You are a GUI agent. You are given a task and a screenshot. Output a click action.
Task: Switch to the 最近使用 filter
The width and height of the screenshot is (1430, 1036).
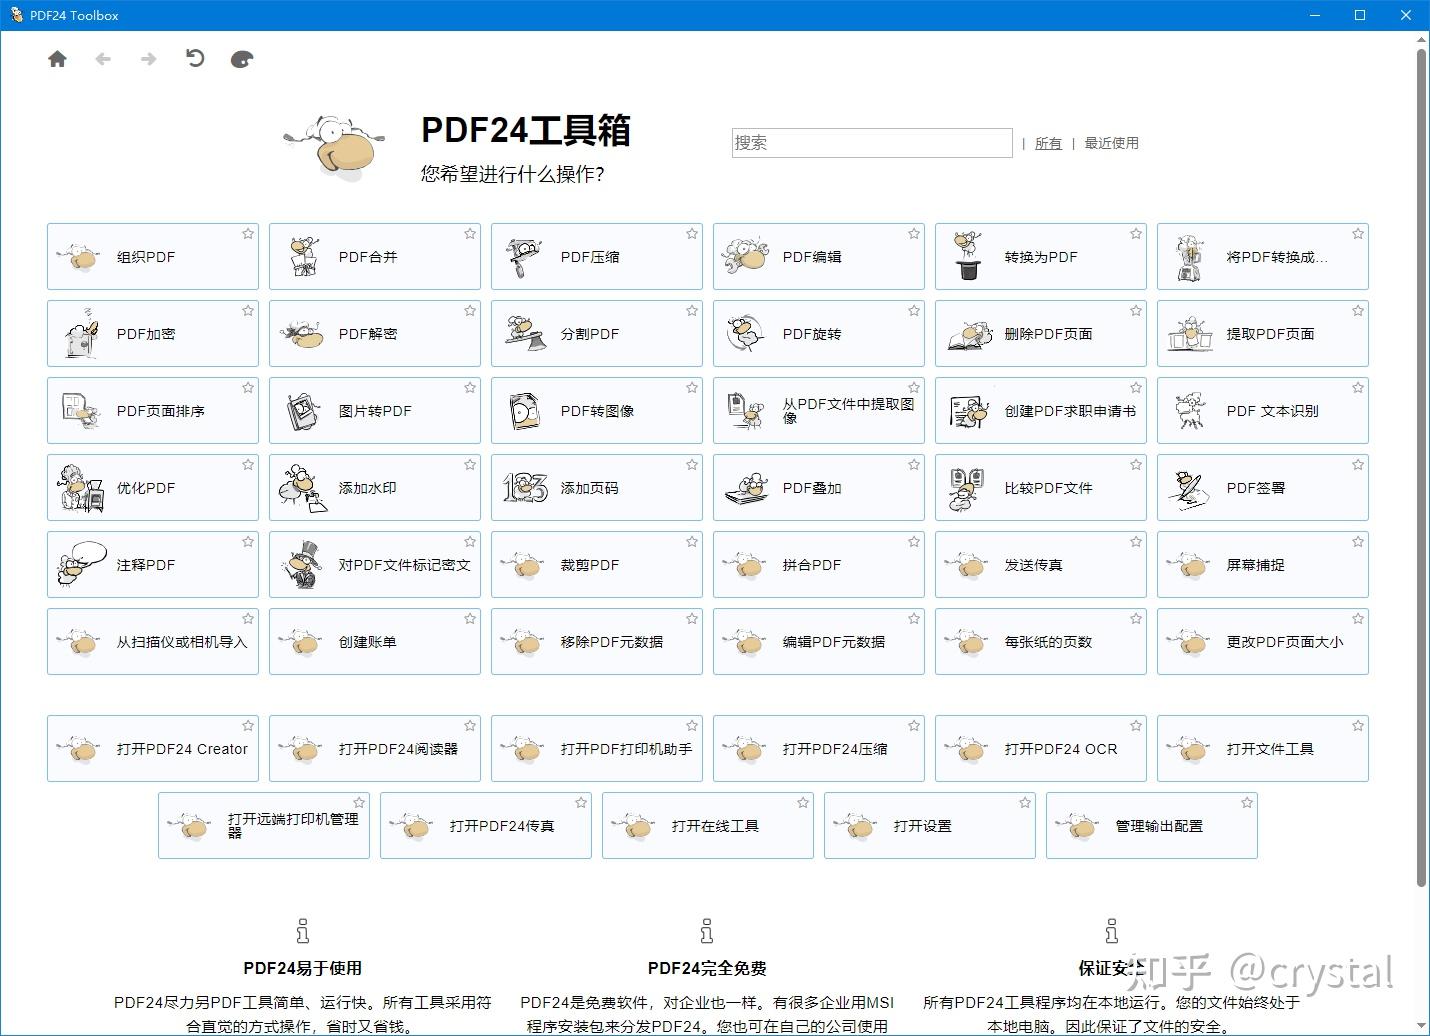click(x=1110, y=142)
